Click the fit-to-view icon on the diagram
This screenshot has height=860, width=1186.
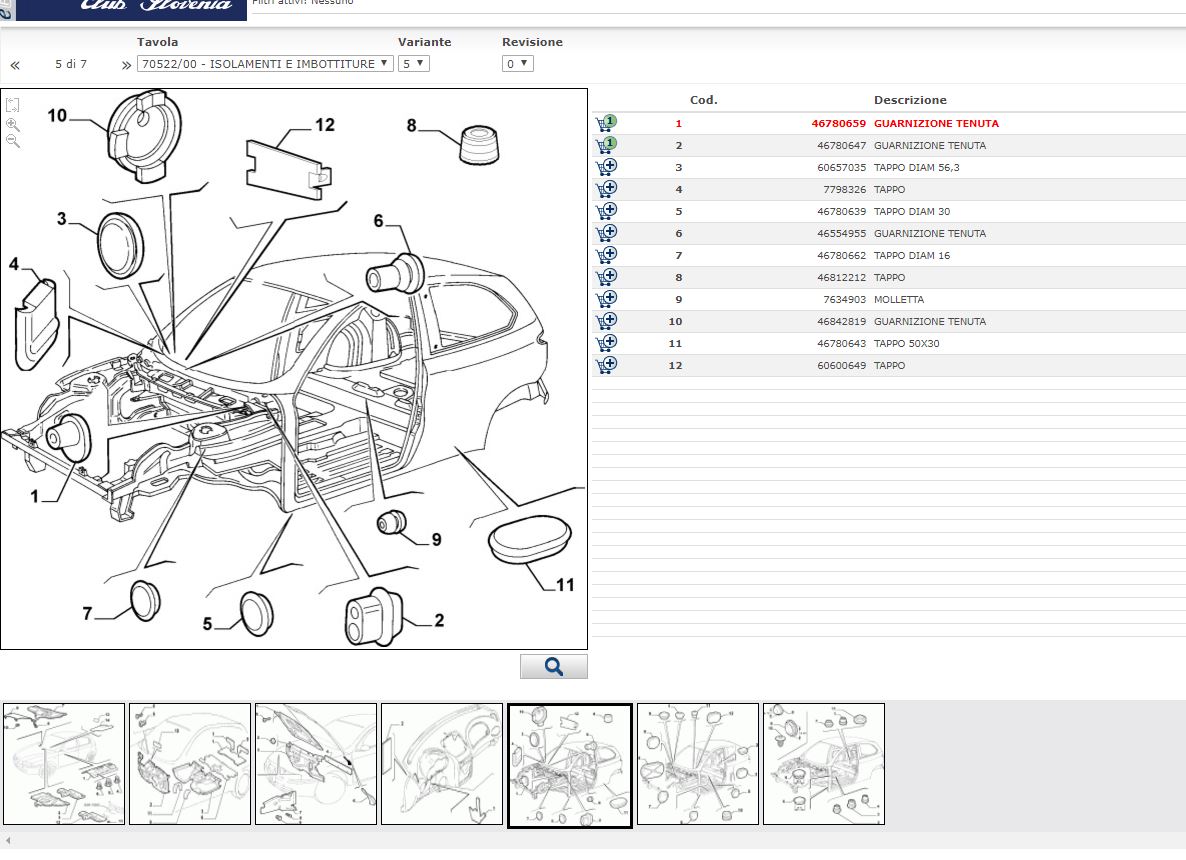[12, 105]
